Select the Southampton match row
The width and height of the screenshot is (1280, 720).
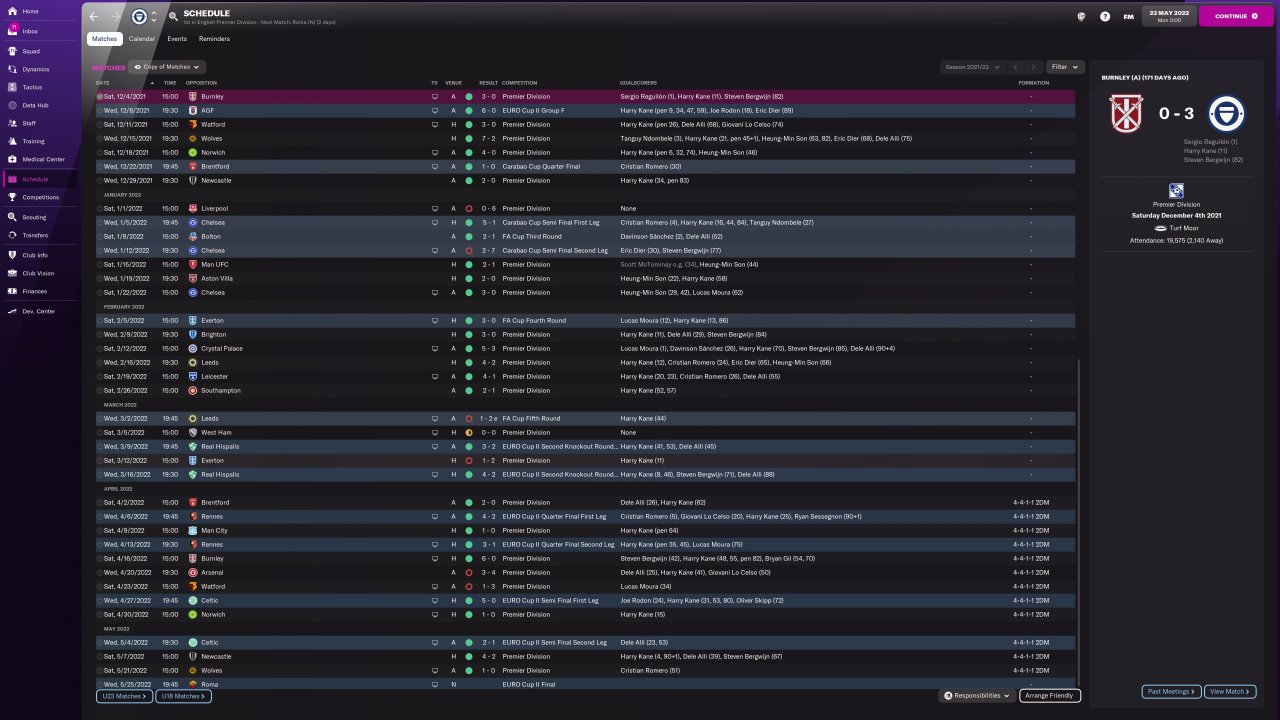[585, 390]
